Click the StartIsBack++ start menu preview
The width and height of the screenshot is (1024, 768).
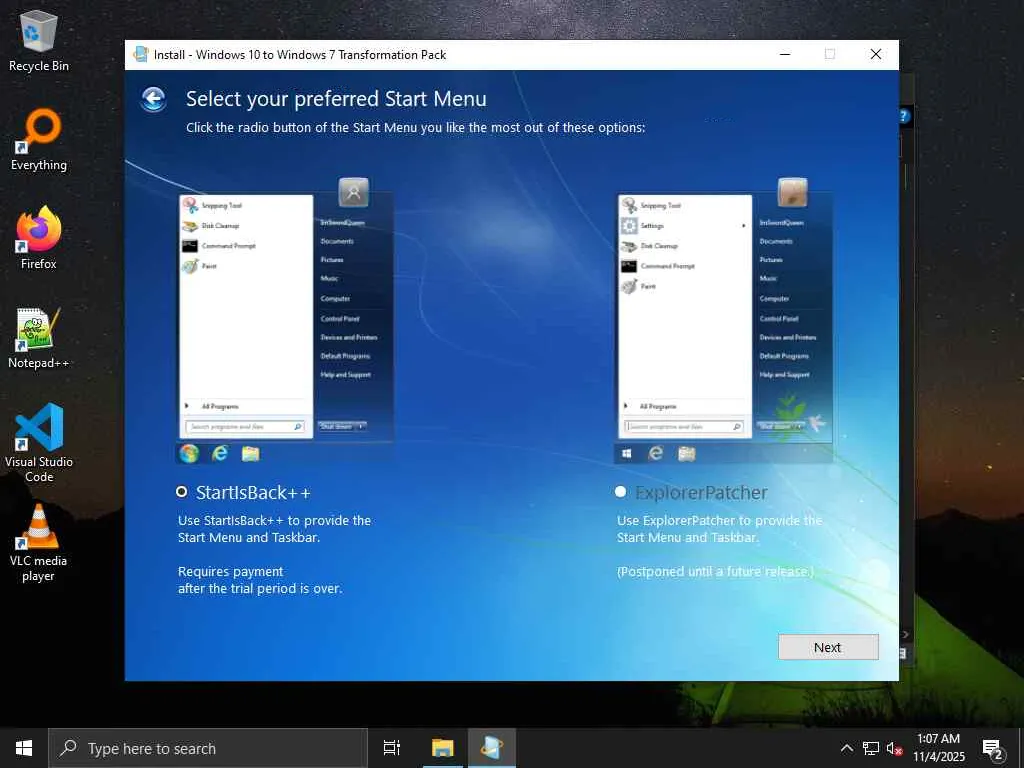(285, 320)
